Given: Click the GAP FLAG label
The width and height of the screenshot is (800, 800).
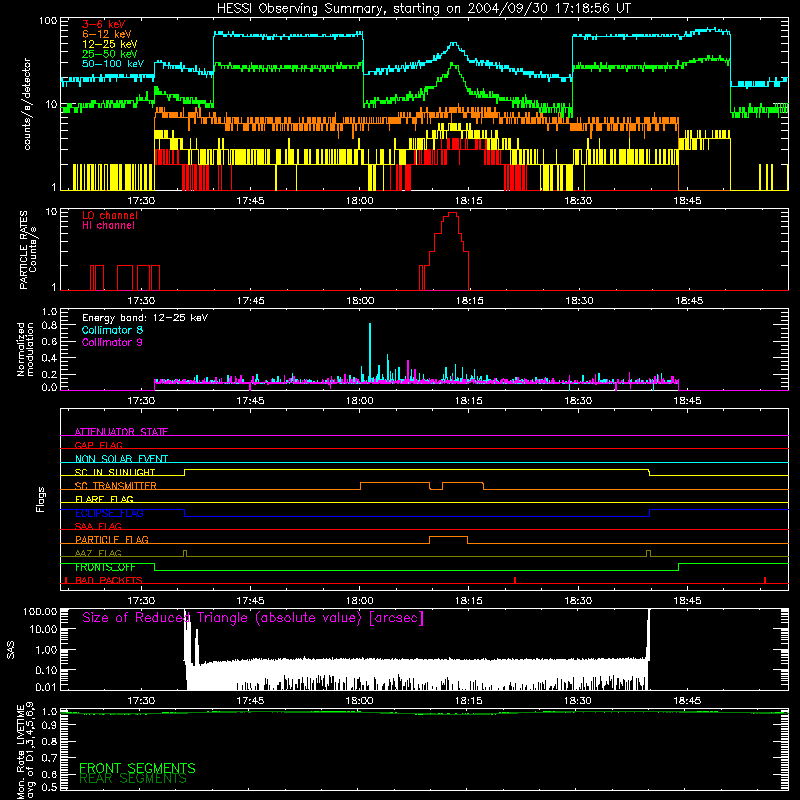Looking at the screenshot, I should click(x=98, y=445).
